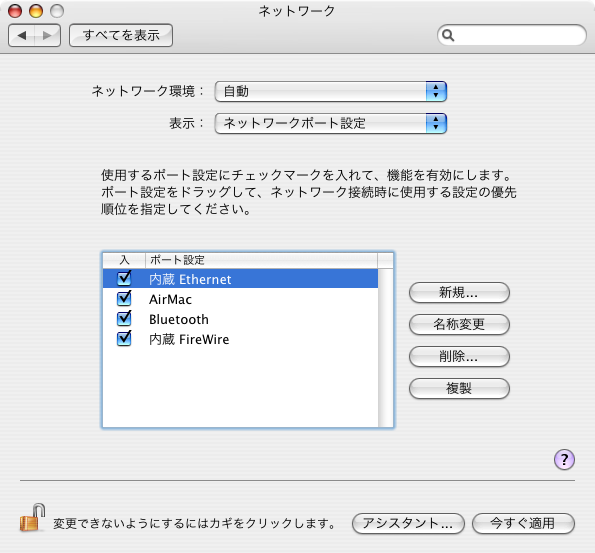Viewport: 595px width, 553px height.
Task: Click the gray zoom window button
Action: coord(57,11)
